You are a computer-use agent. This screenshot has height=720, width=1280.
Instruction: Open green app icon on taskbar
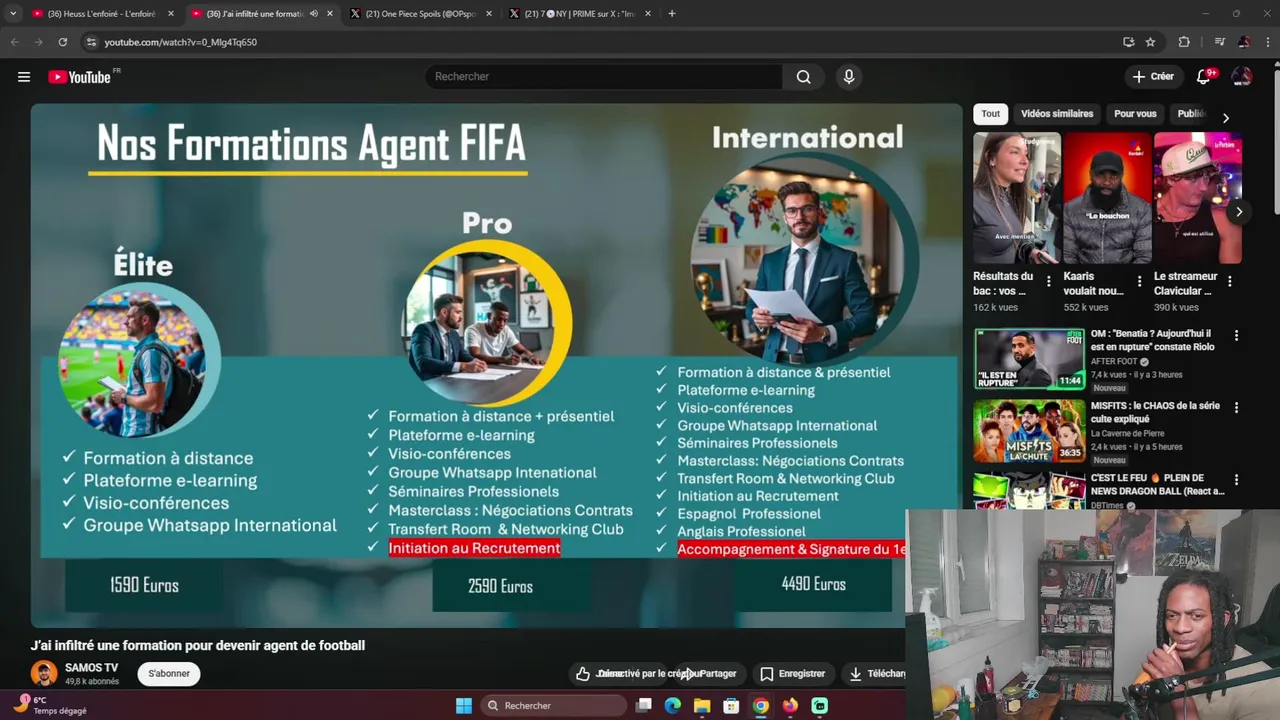point(820,705)
